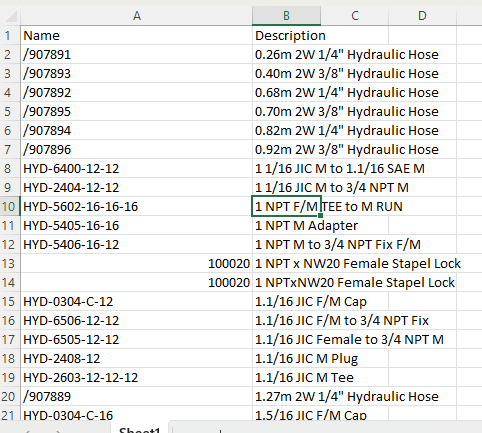The height and width of the screenshot is (433, 482).
Task: Select column A header
Action: (x=137, y=16)
